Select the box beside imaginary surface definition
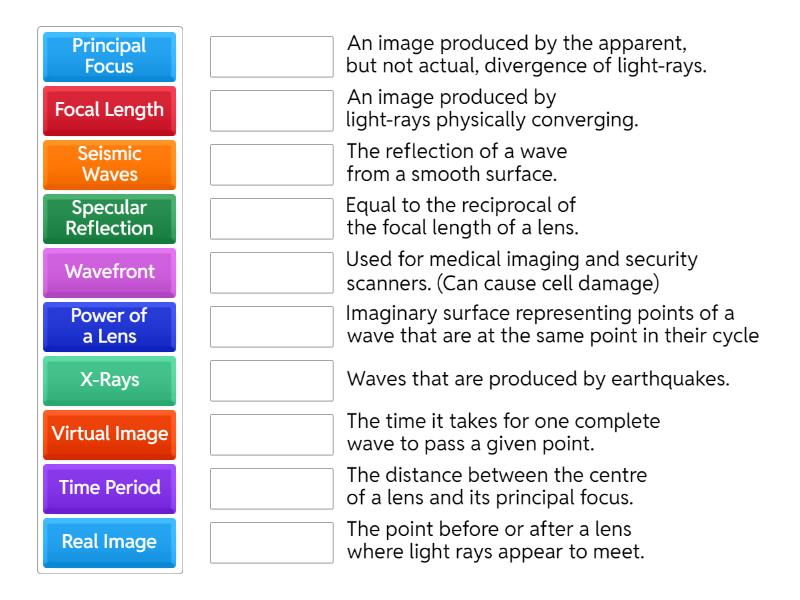 (x=271, y=327)
